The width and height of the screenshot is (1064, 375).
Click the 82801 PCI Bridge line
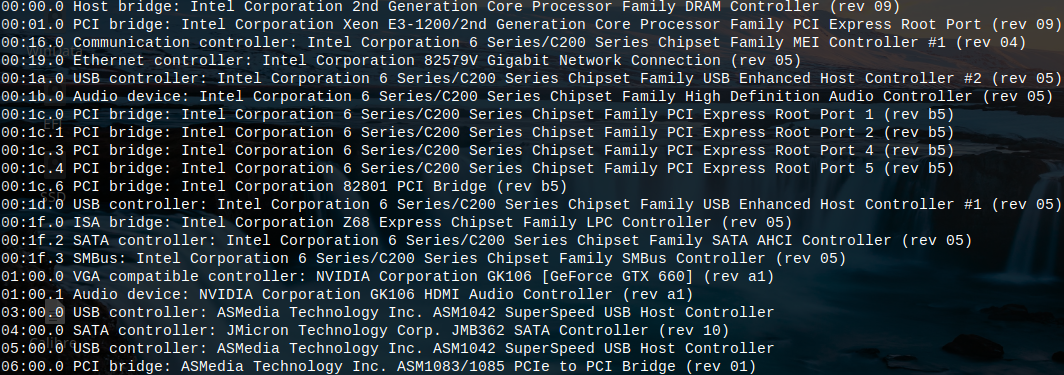(284, 186)
